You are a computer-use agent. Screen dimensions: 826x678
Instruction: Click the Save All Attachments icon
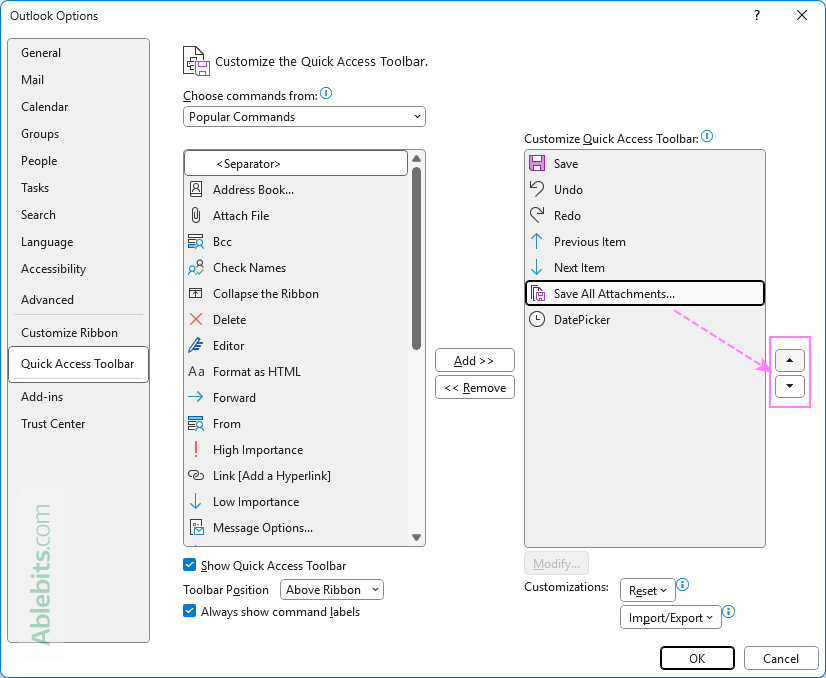[x=538, y=293]
